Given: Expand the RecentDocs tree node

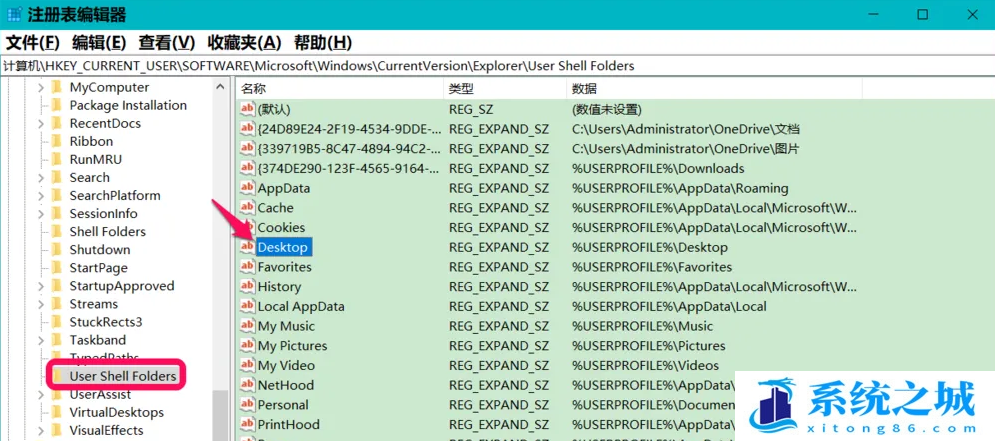Looking at the screenshot, I should [x=41, y=124].
